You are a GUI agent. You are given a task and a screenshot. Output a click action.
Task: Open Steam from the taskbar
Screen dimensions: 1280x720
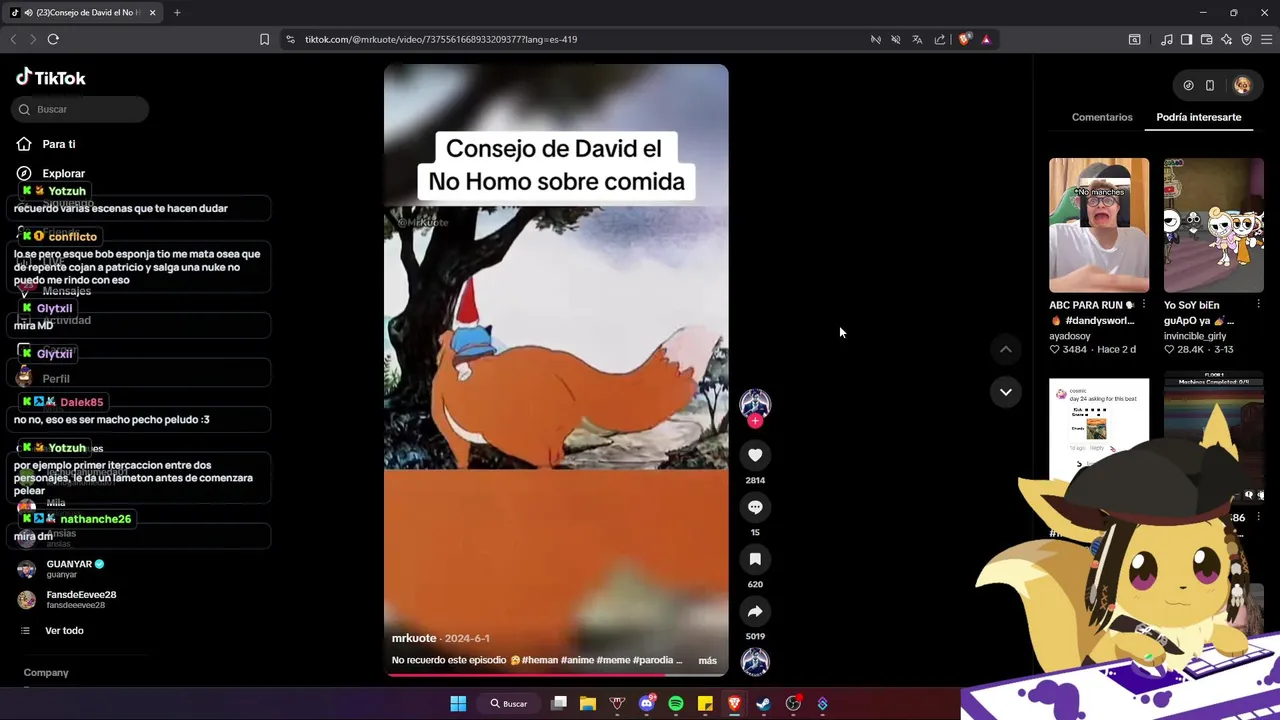click(x=763, y=703)
